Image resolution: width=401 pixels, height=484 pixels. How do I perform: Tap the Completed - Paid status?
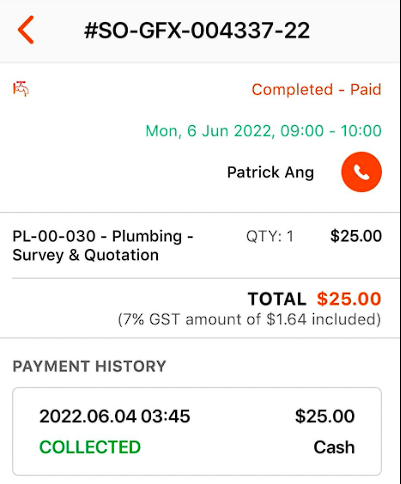[316, 89]
